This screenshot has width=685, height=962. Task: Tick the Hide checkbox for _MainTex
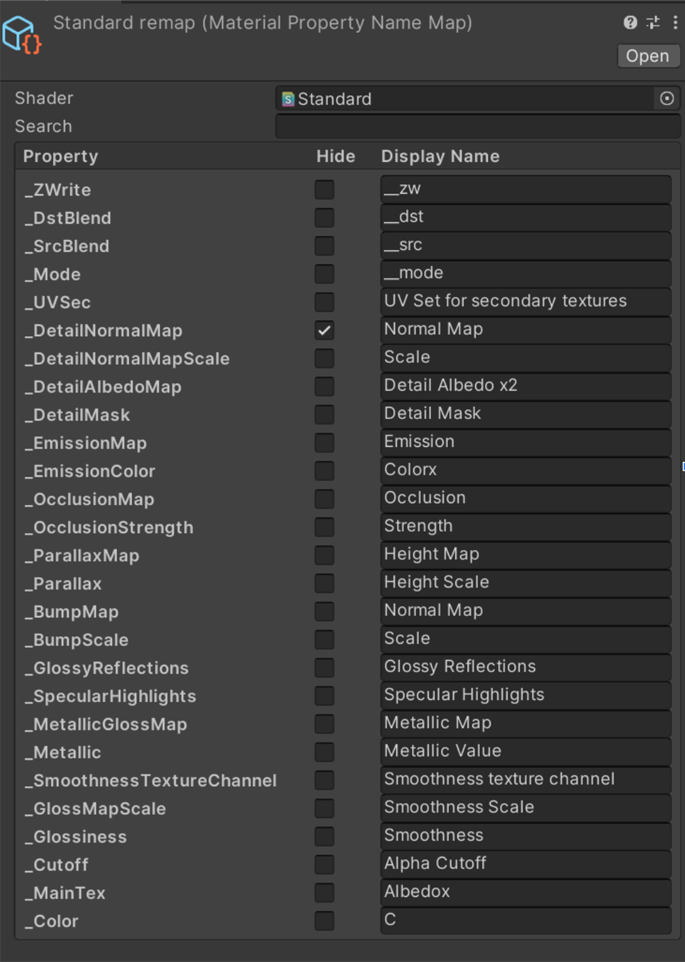coord(324,893)
